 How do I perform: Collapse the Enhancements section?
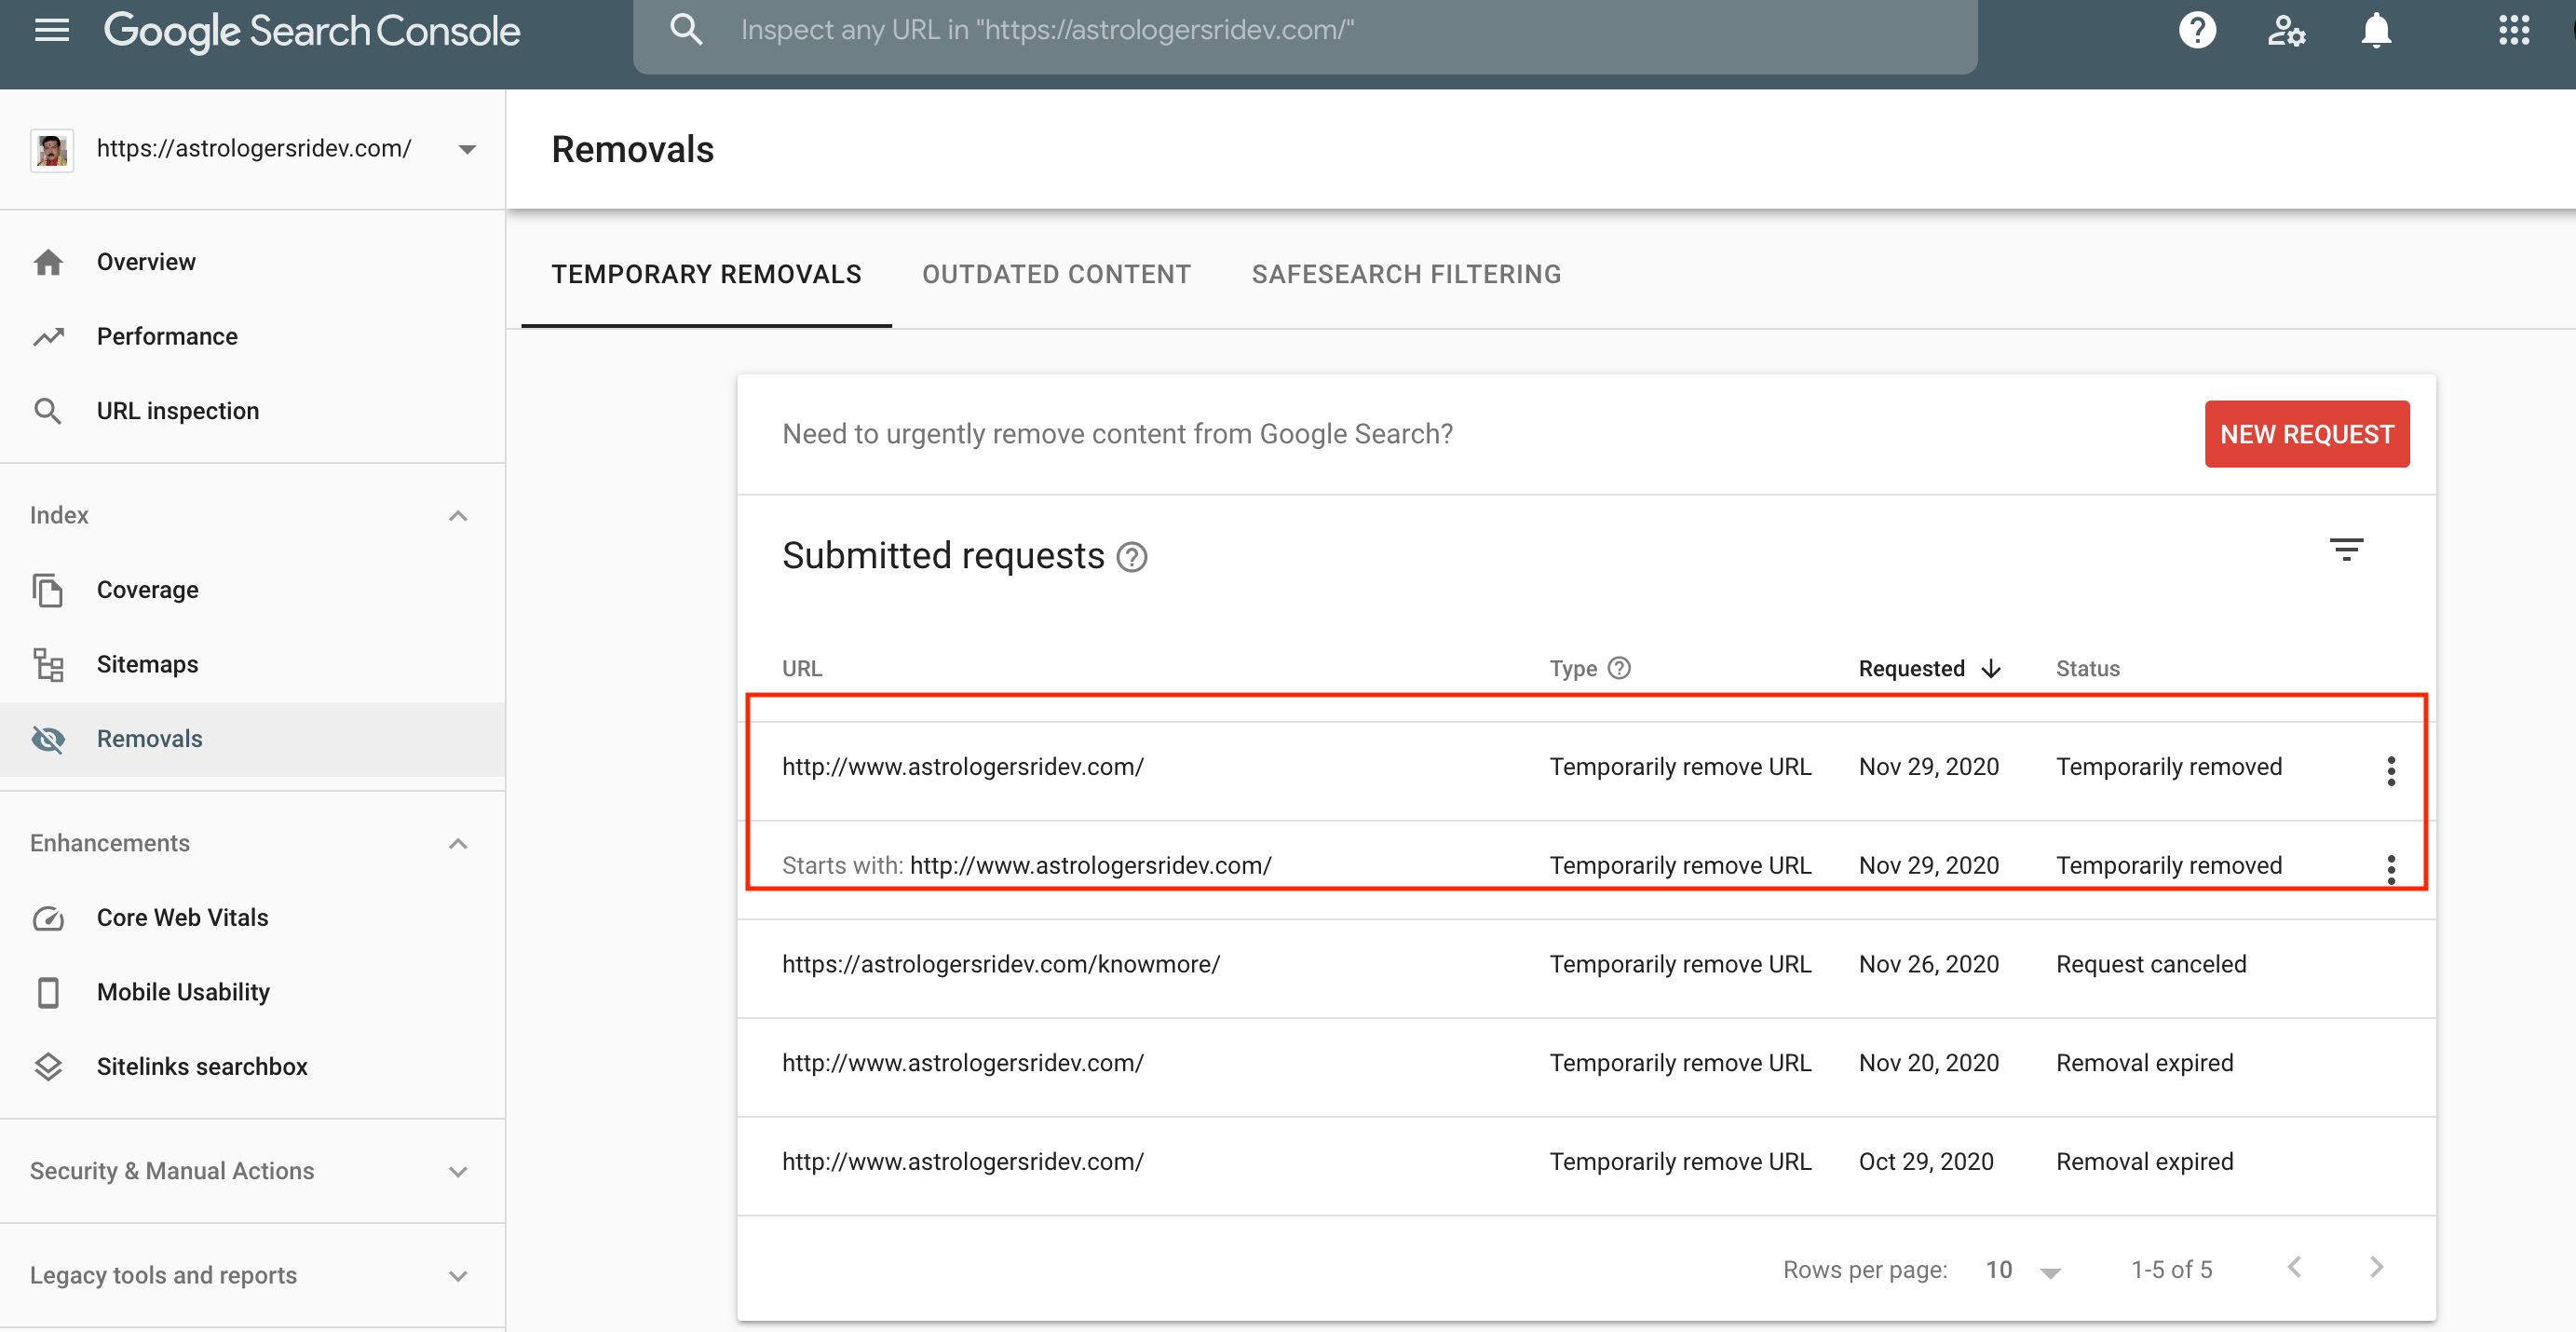click(x=458, y=844)
